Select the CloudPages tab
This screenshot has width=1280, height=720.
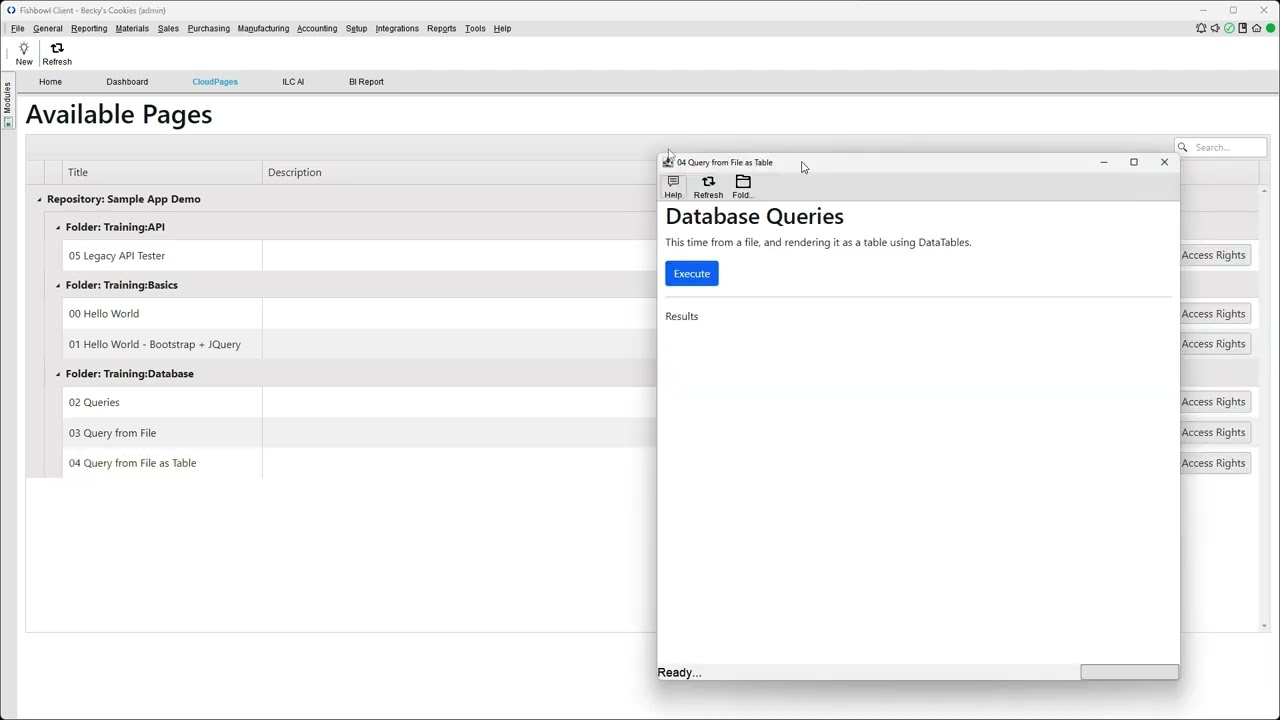215,82
